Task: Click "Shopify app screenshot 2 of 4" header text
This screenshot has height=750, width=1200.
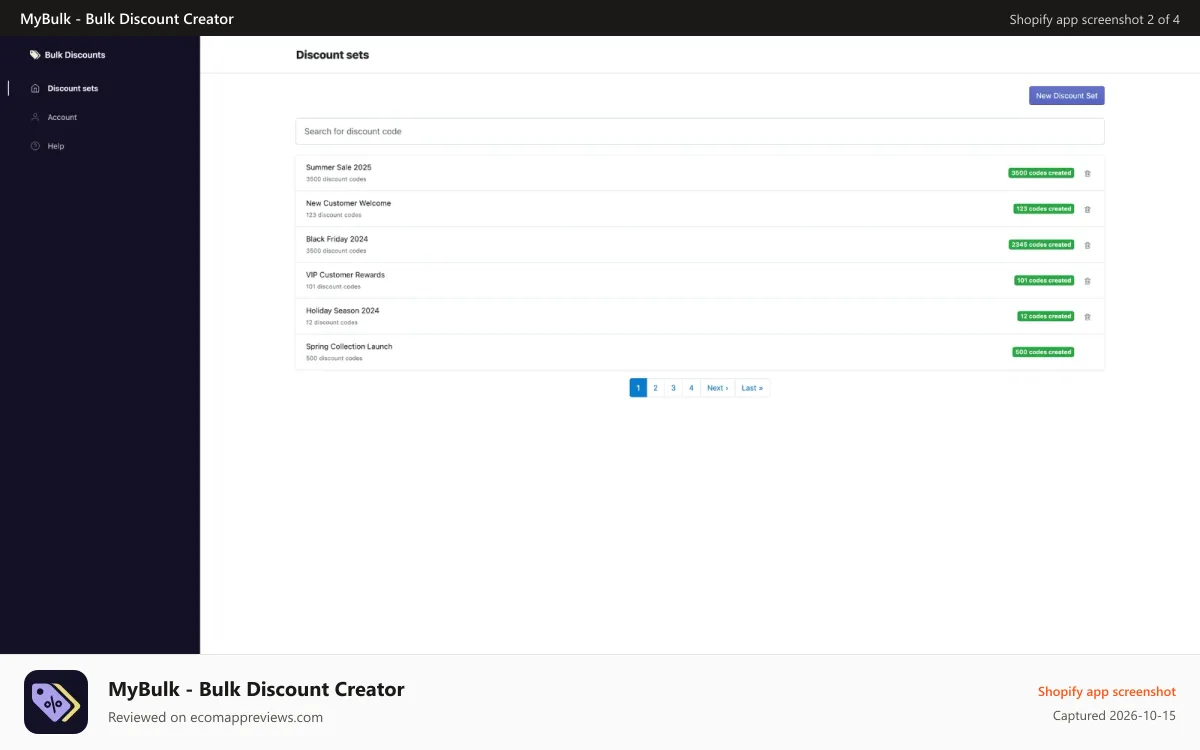Action: (x=1095, y=19)
